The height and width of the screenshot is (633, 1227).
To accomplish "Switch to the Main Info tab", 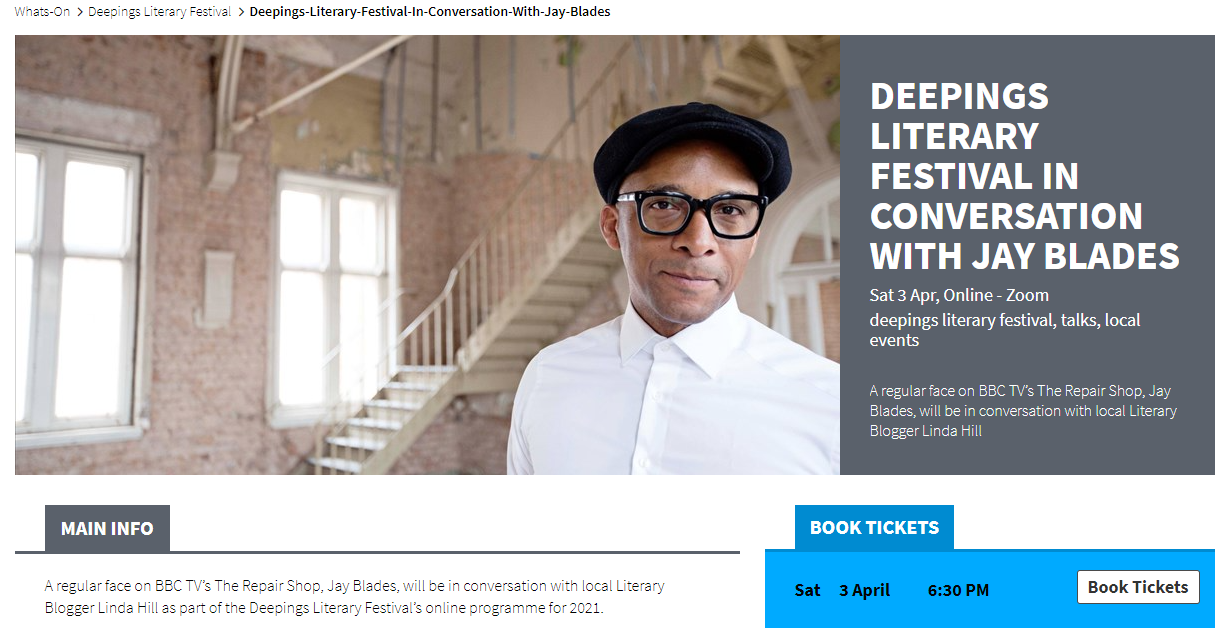I will tap(107, 529).
